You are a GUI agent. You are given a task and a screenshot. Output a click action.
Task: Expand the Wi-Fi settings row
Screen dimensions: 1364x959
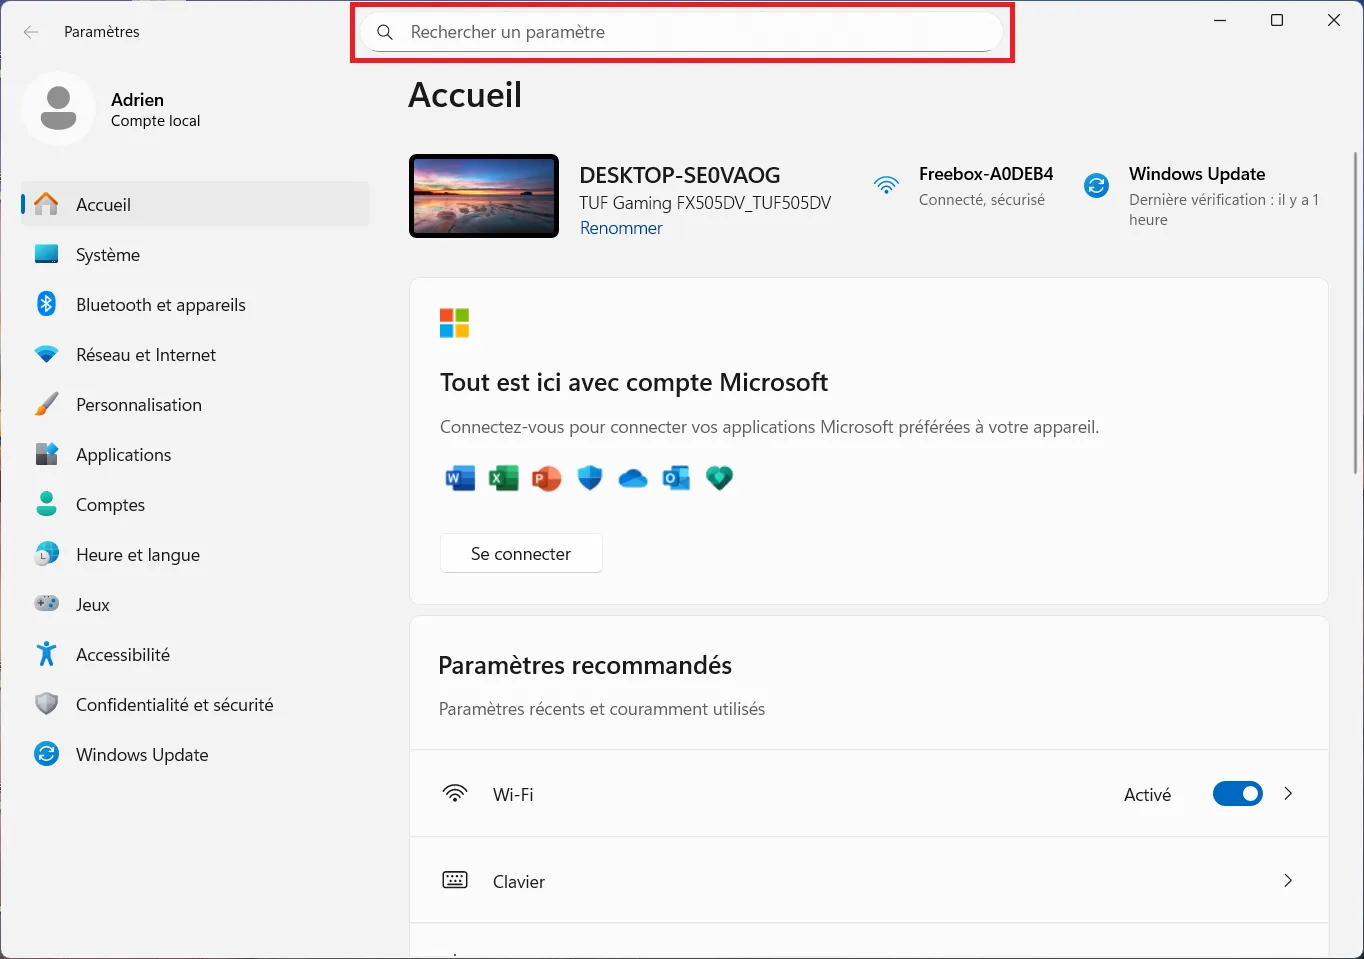coord(1288,793)
